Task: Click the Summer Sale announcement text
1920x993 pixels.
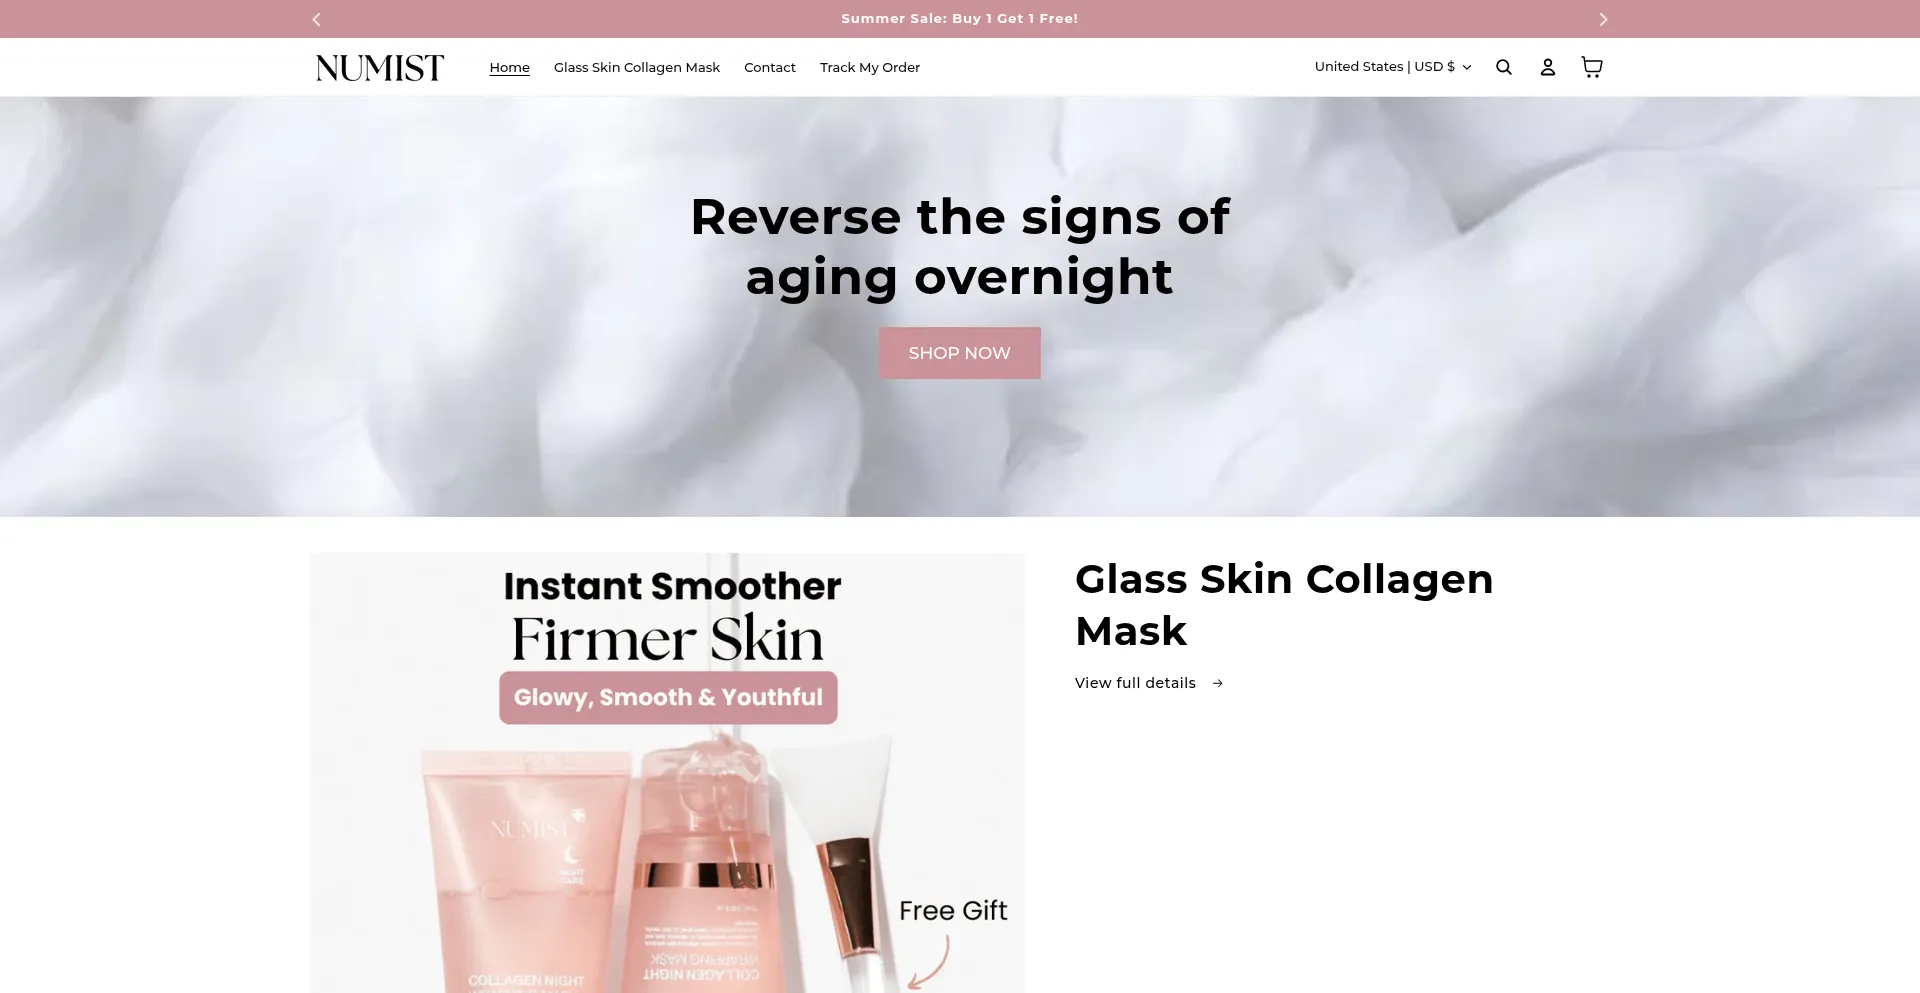Action: (x=959, y=19)
